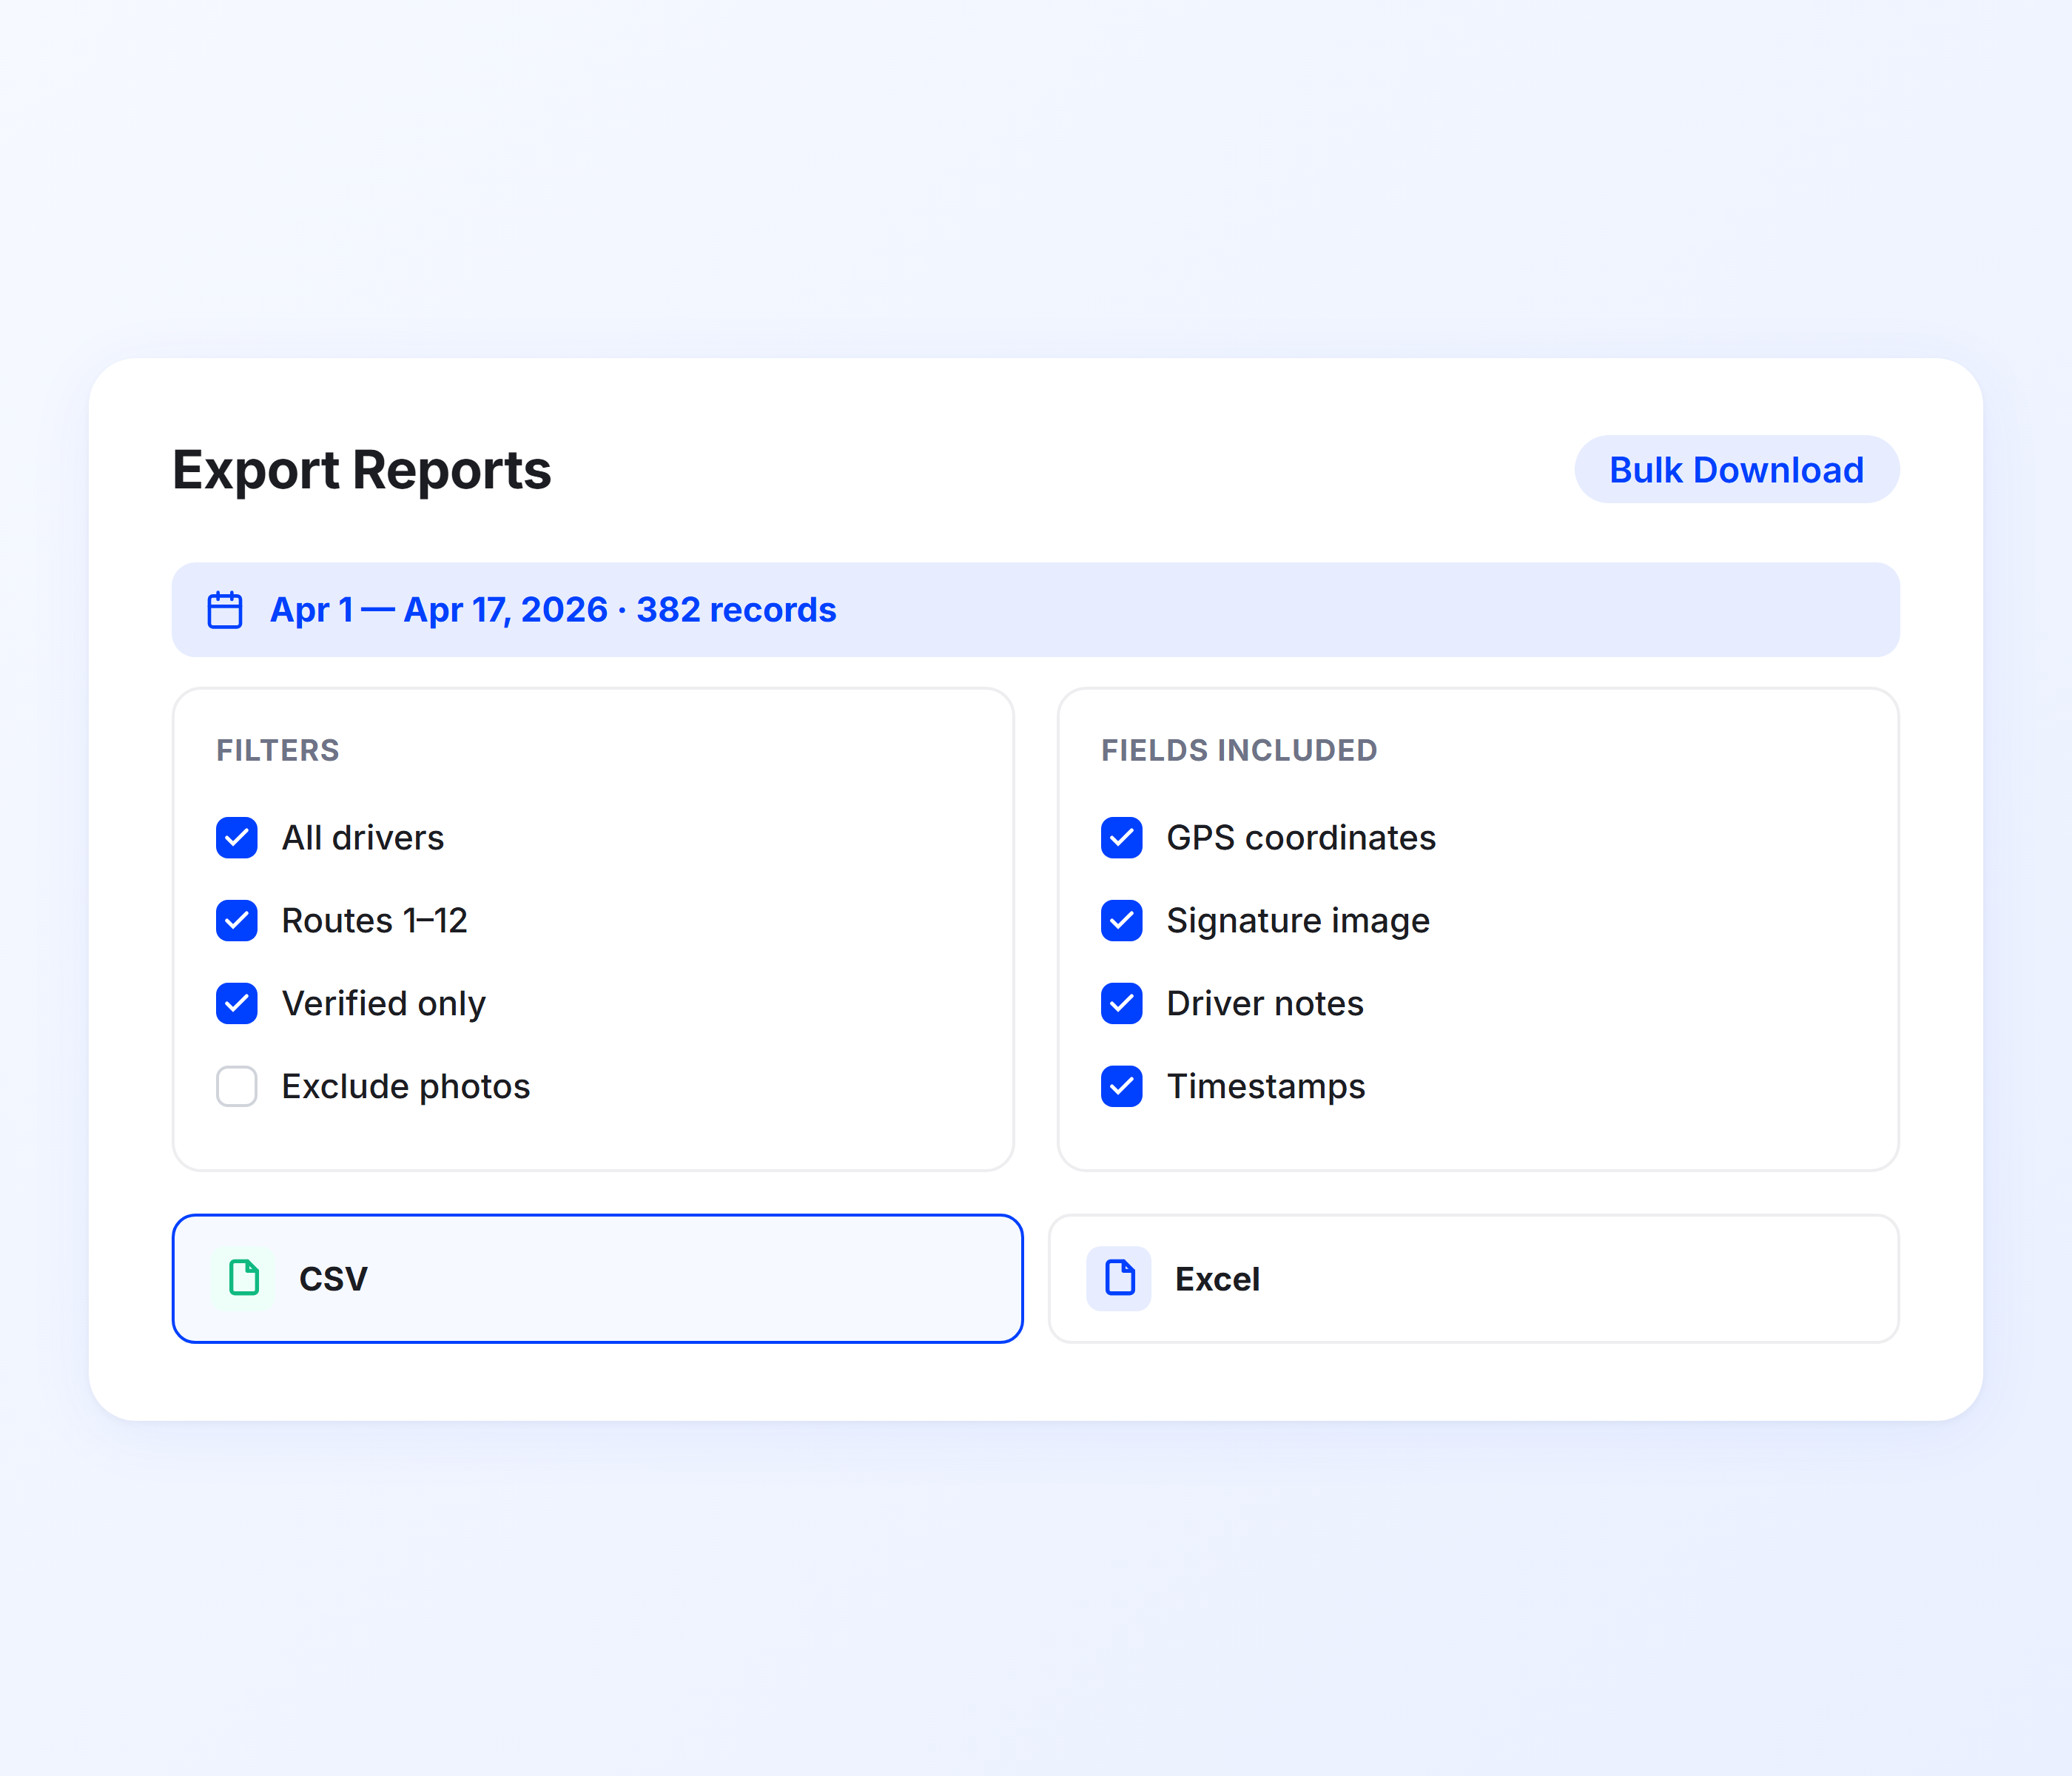
Task: Click the Export Reports heading
Action: 362,470
